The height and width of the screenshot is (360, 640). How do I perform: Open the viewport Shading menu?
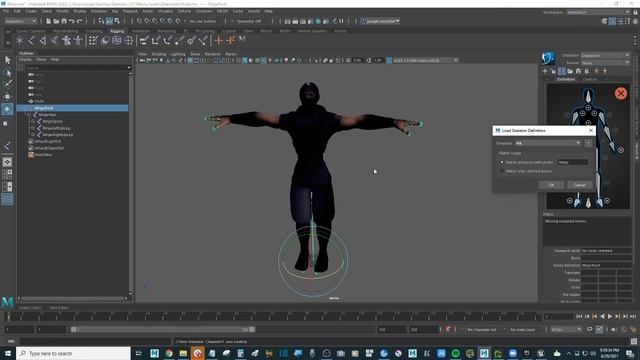coord(159,54)
